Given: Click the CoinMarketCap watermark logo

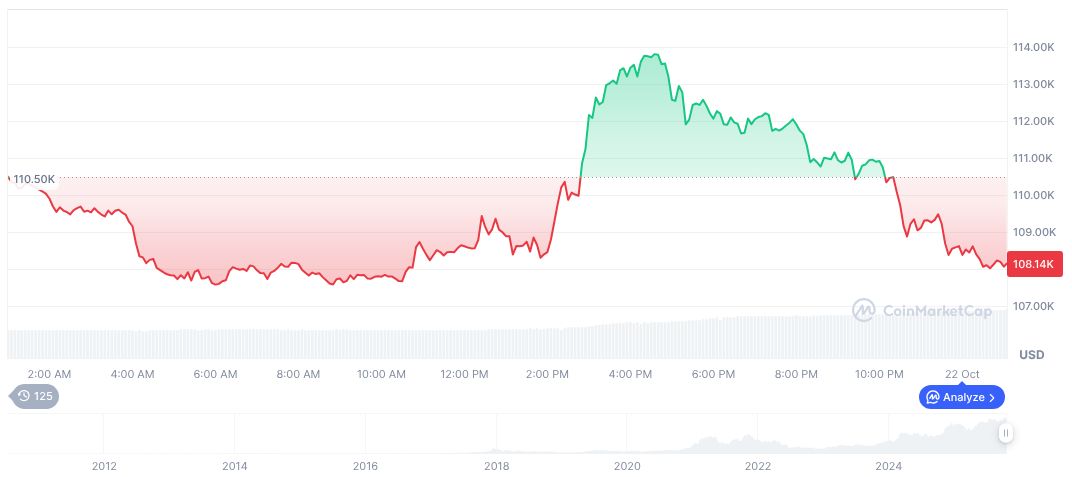Looking at the screenshot, I should click(x=921, y=311).
